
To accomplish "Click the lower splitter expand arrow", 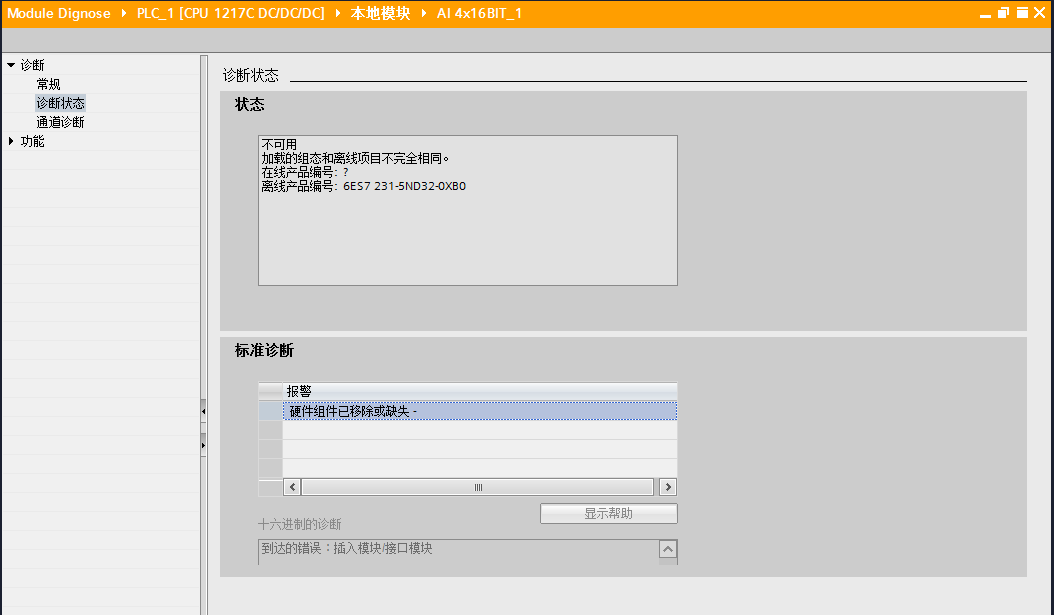I will pos(203,445).
